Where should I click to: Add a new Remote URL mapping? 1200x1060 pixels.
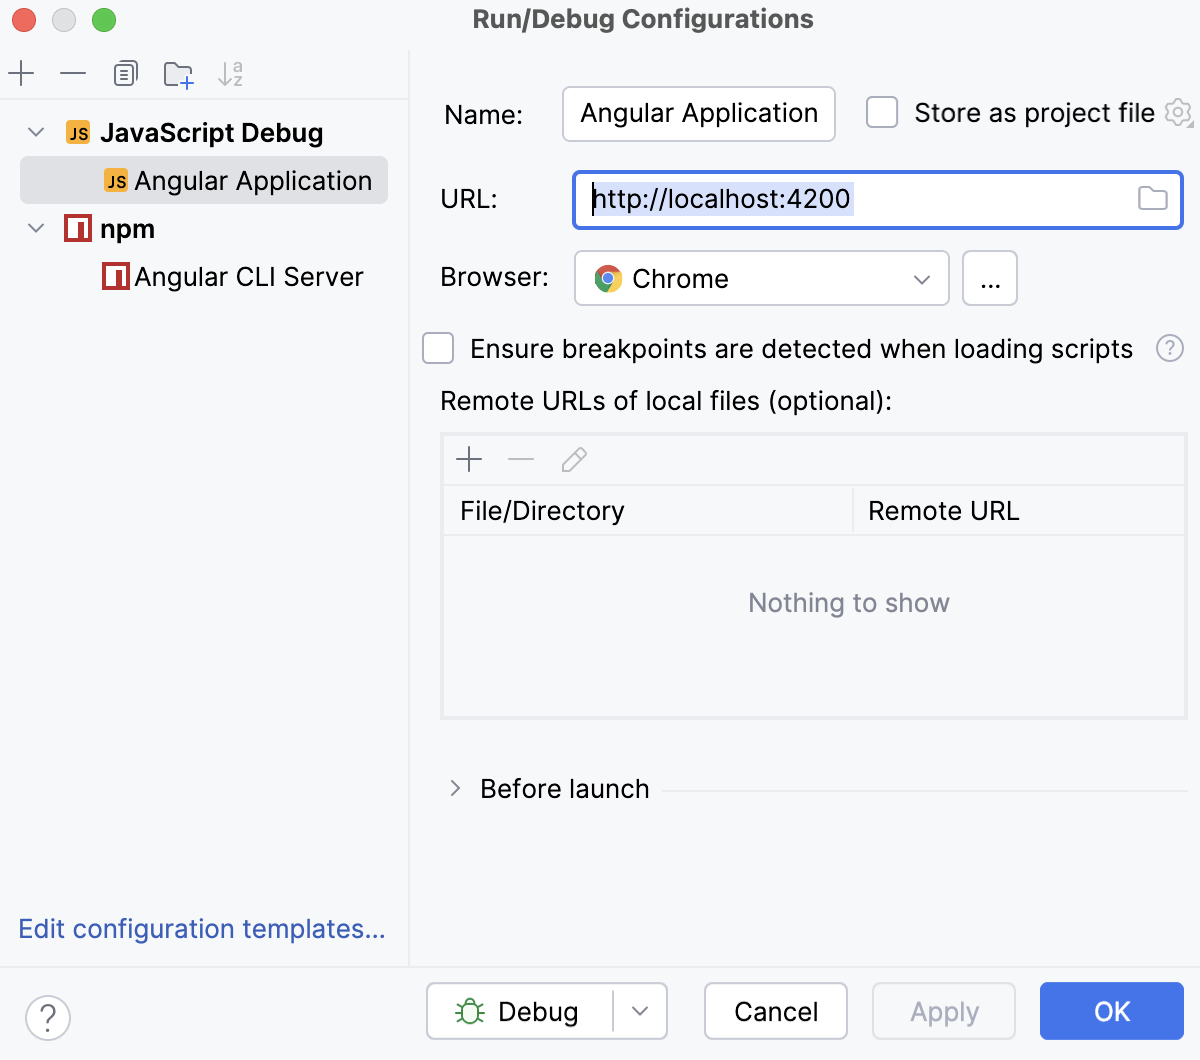469,459
